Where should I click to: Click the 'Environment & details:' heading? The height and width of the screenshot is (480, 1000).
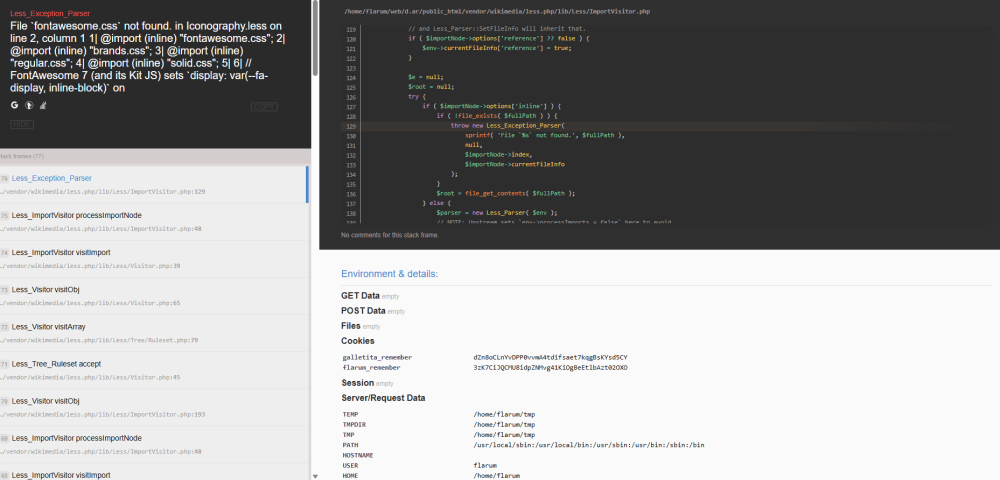point(390,274)
